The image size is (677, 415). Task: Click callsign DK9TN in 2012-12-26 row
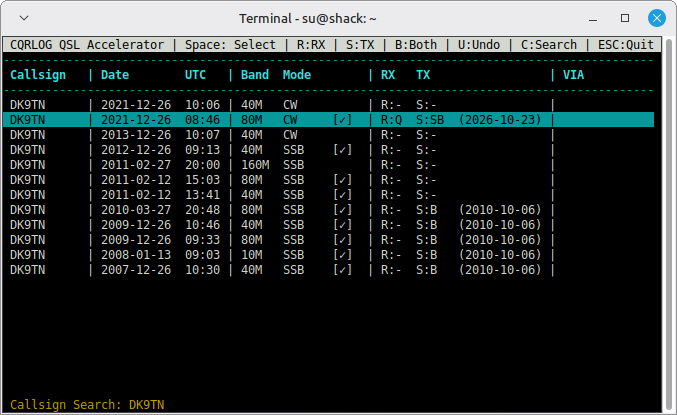28,150
